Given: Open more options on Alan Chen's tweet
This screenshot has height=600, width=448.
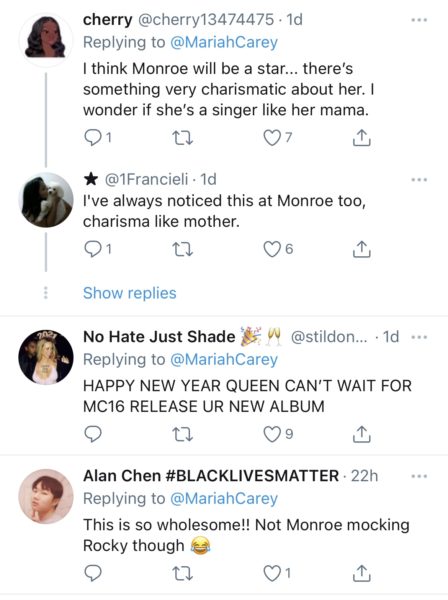Looking at the screenshot, I should point(419,476).
